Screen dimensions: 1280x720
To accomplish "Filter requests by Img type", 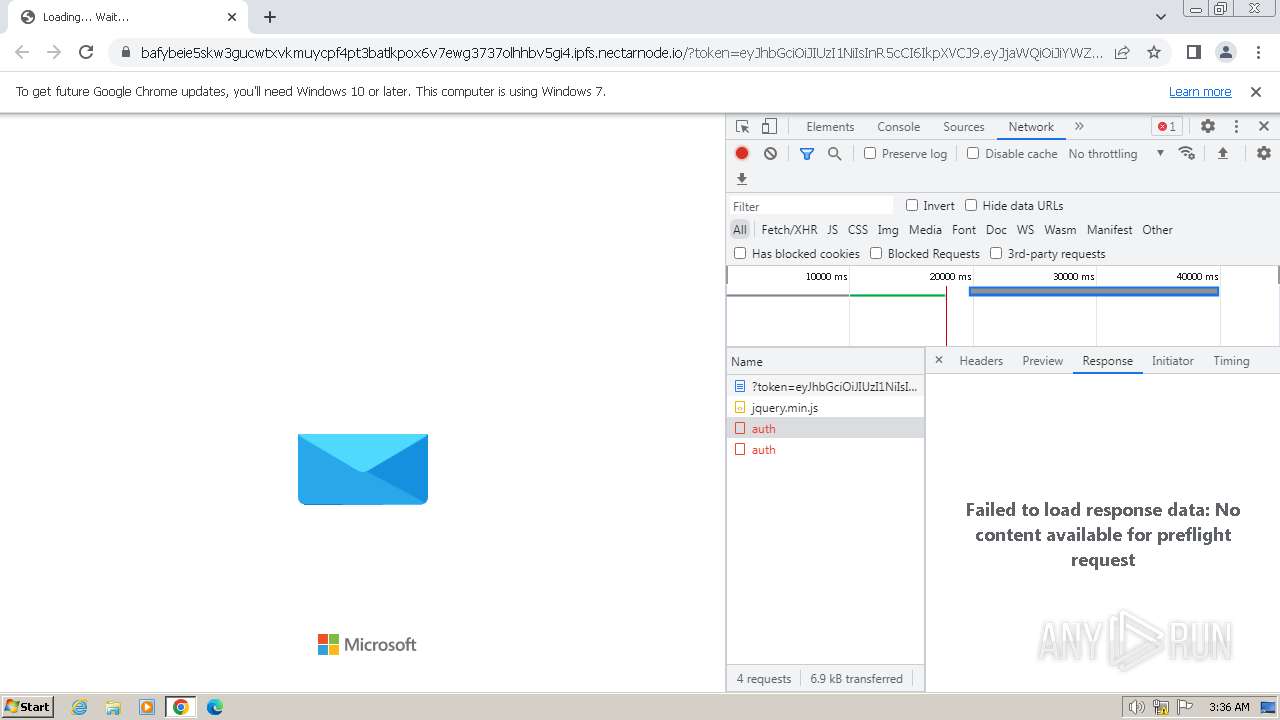I will click(888, 230).
